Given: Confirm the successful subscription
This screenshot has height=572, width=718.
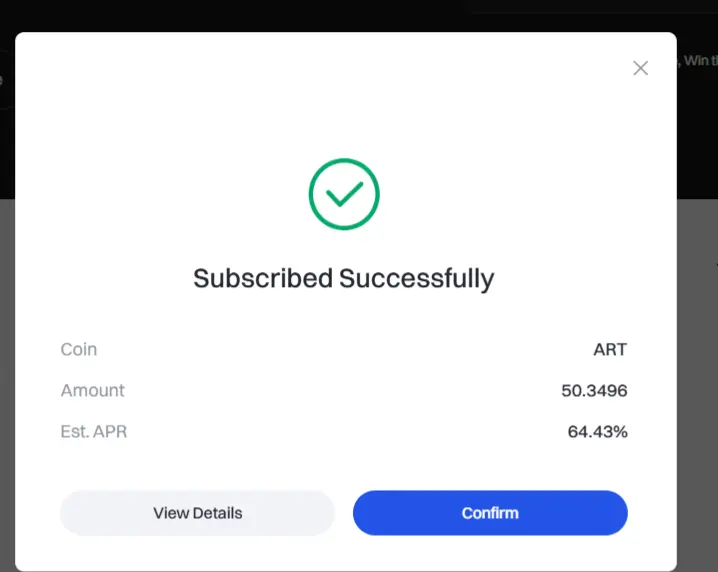Looking at the screenshot, I should click(x=490, y=513).
